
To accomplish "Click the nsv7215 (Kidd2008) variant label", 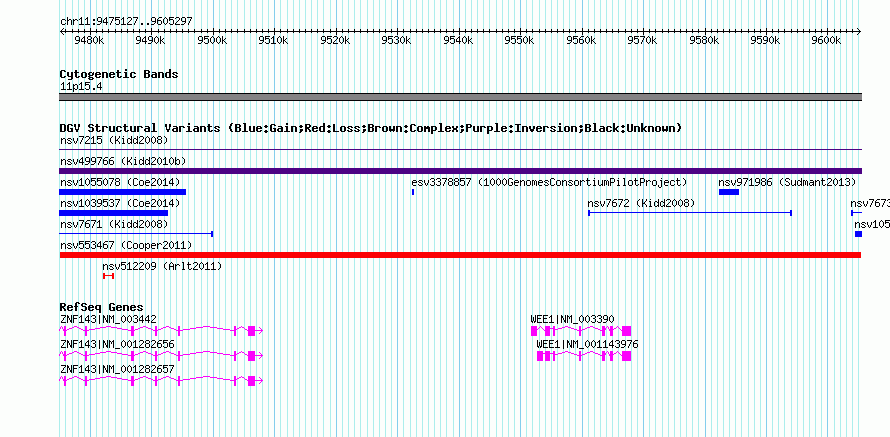I will [x=114, y=140].
